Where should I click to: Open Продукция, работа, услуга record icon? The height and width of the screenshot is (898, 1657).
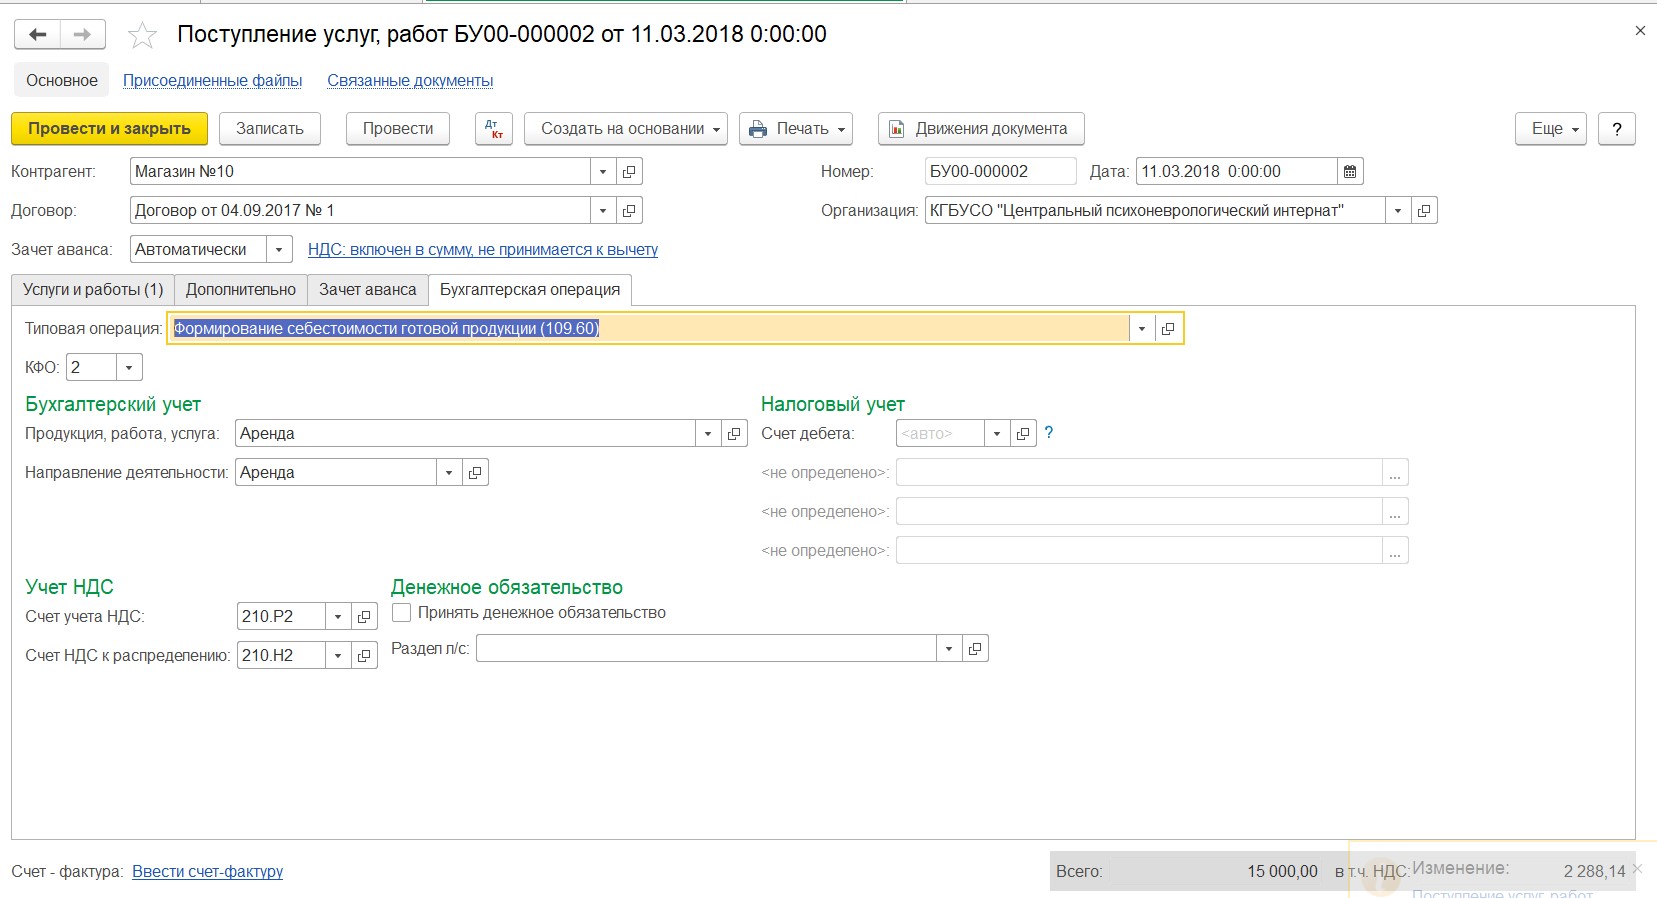pos(734,434)
